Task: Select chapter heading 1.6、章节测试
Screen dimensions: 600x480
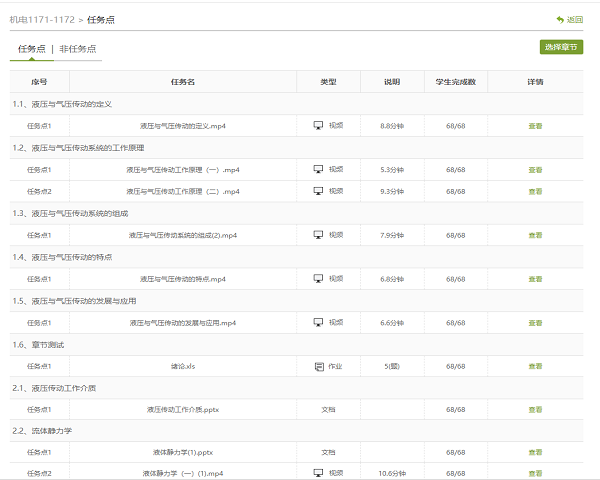Action: coord(38,345)
